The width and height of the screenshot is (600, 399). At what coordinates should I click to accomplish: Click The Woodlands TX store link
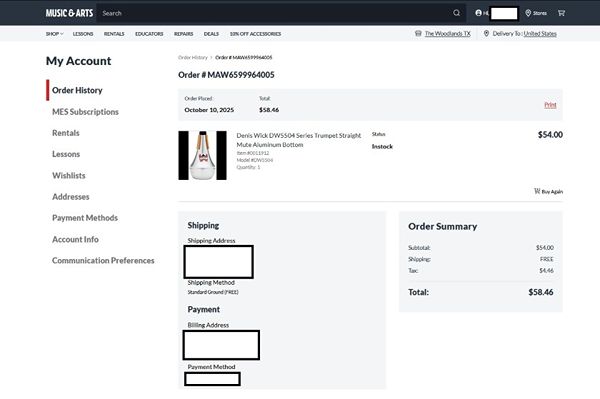(x=448, y=34)
